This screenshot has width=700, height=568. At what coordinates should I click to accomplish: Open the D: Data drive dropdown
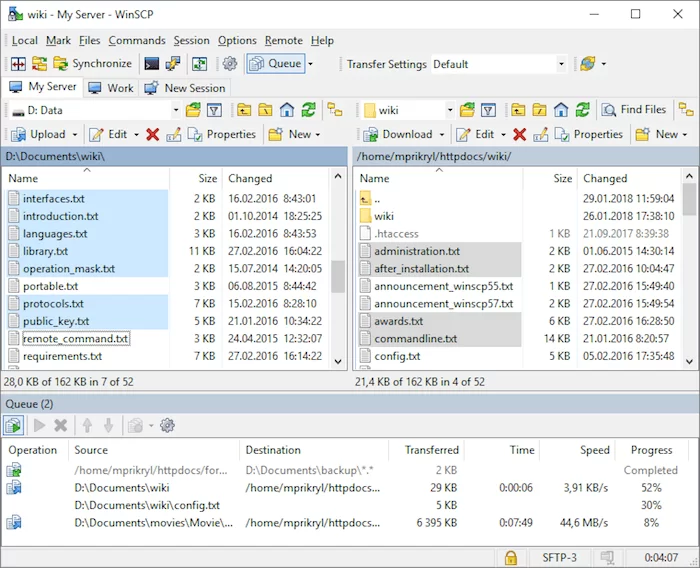coord(176,110)
